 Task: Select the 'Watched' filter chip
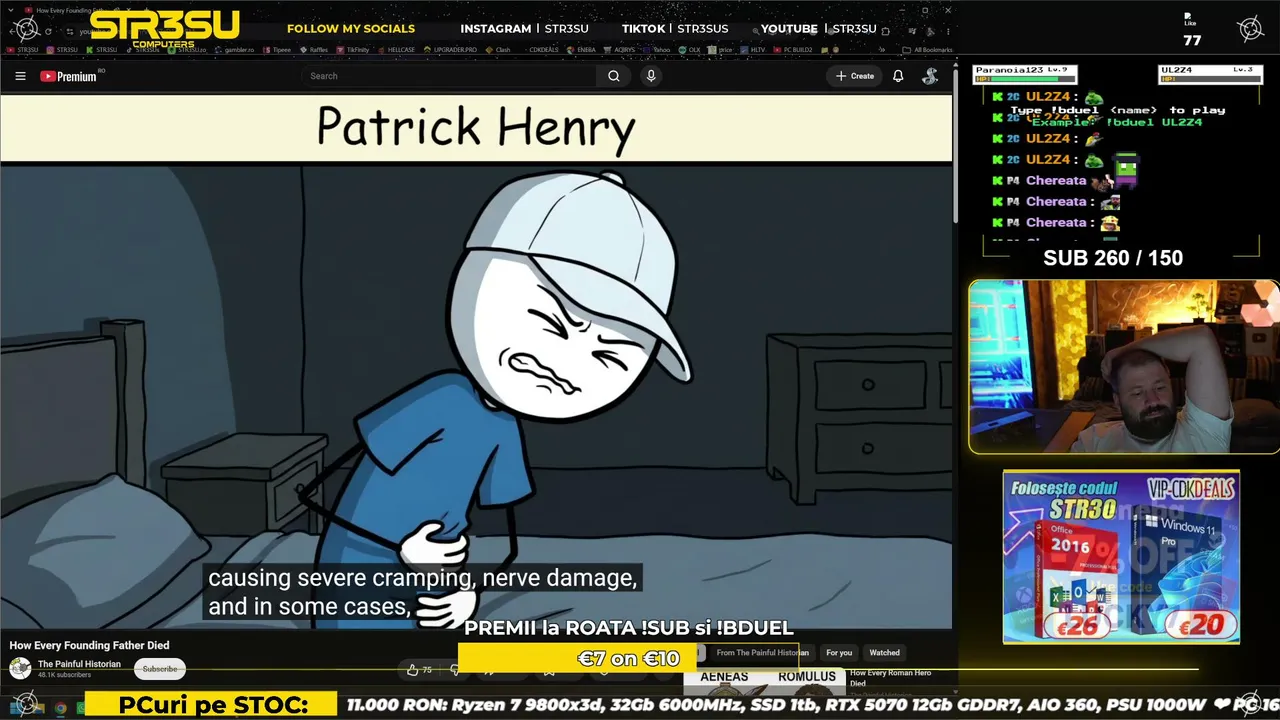click(884, 653)
